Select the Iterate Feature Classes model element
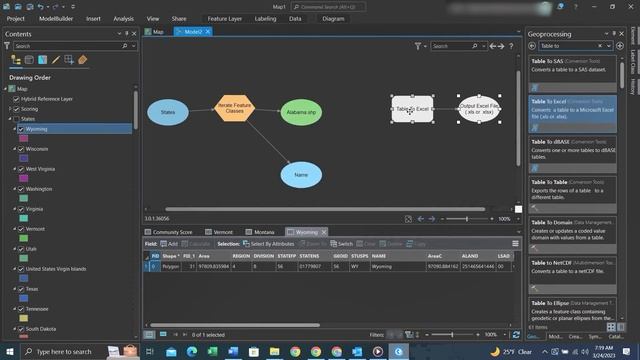Viewport: 640px width, 360px height. click(x=234, y=108)
